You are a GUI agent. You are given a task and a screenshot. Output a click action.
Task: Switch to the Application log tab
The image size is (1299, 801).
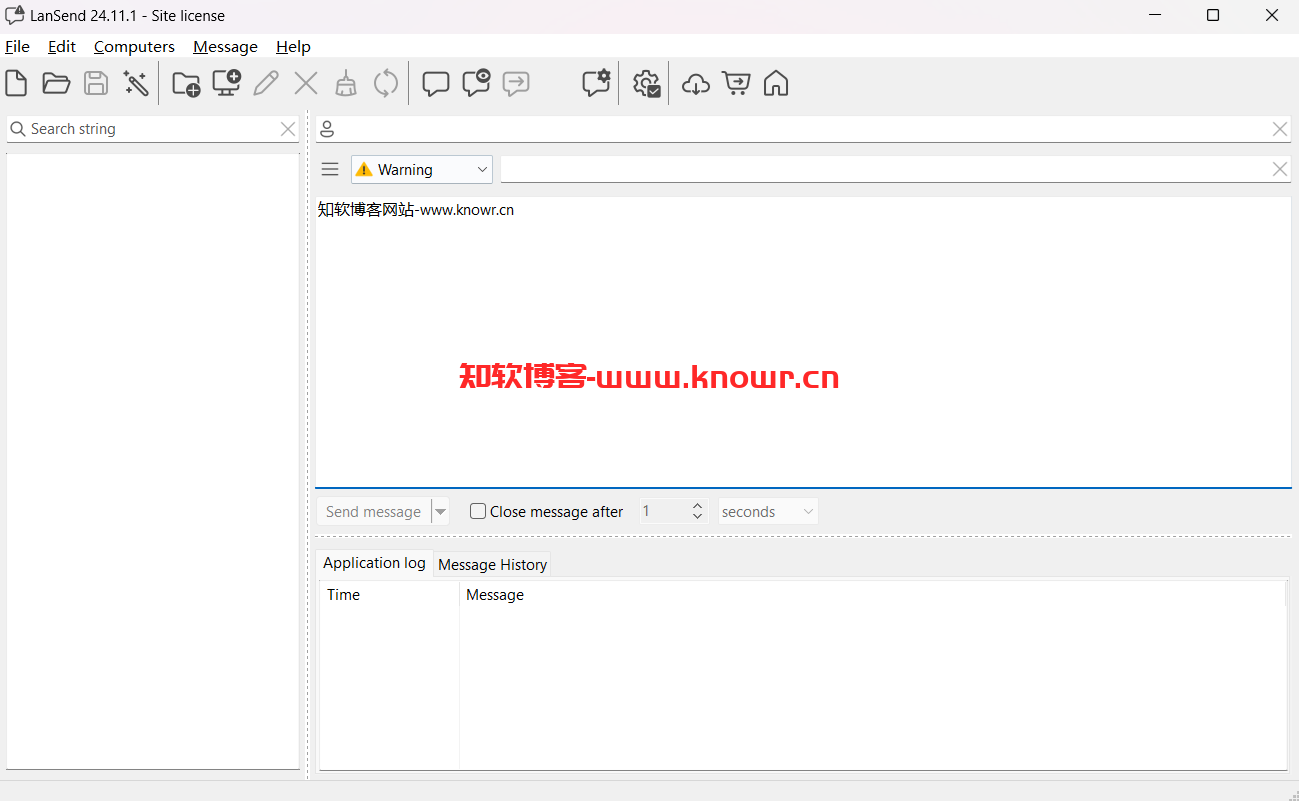tap(374, 563)
